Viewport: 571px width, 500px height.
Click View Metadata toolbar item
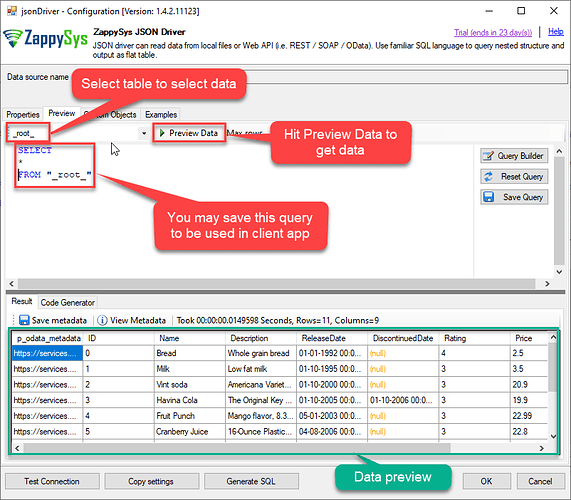pos(131,320)
